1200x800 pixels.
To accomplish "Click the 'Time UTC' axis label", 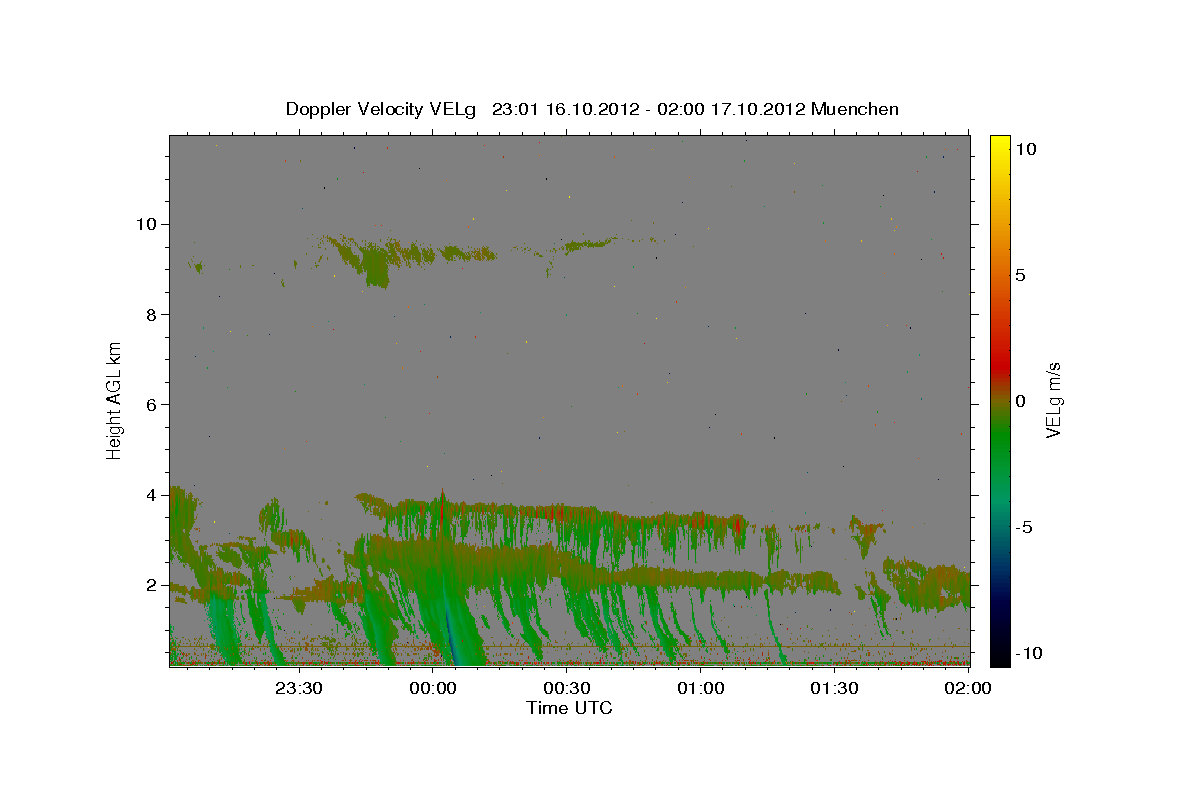I will (x=569, y=708).
